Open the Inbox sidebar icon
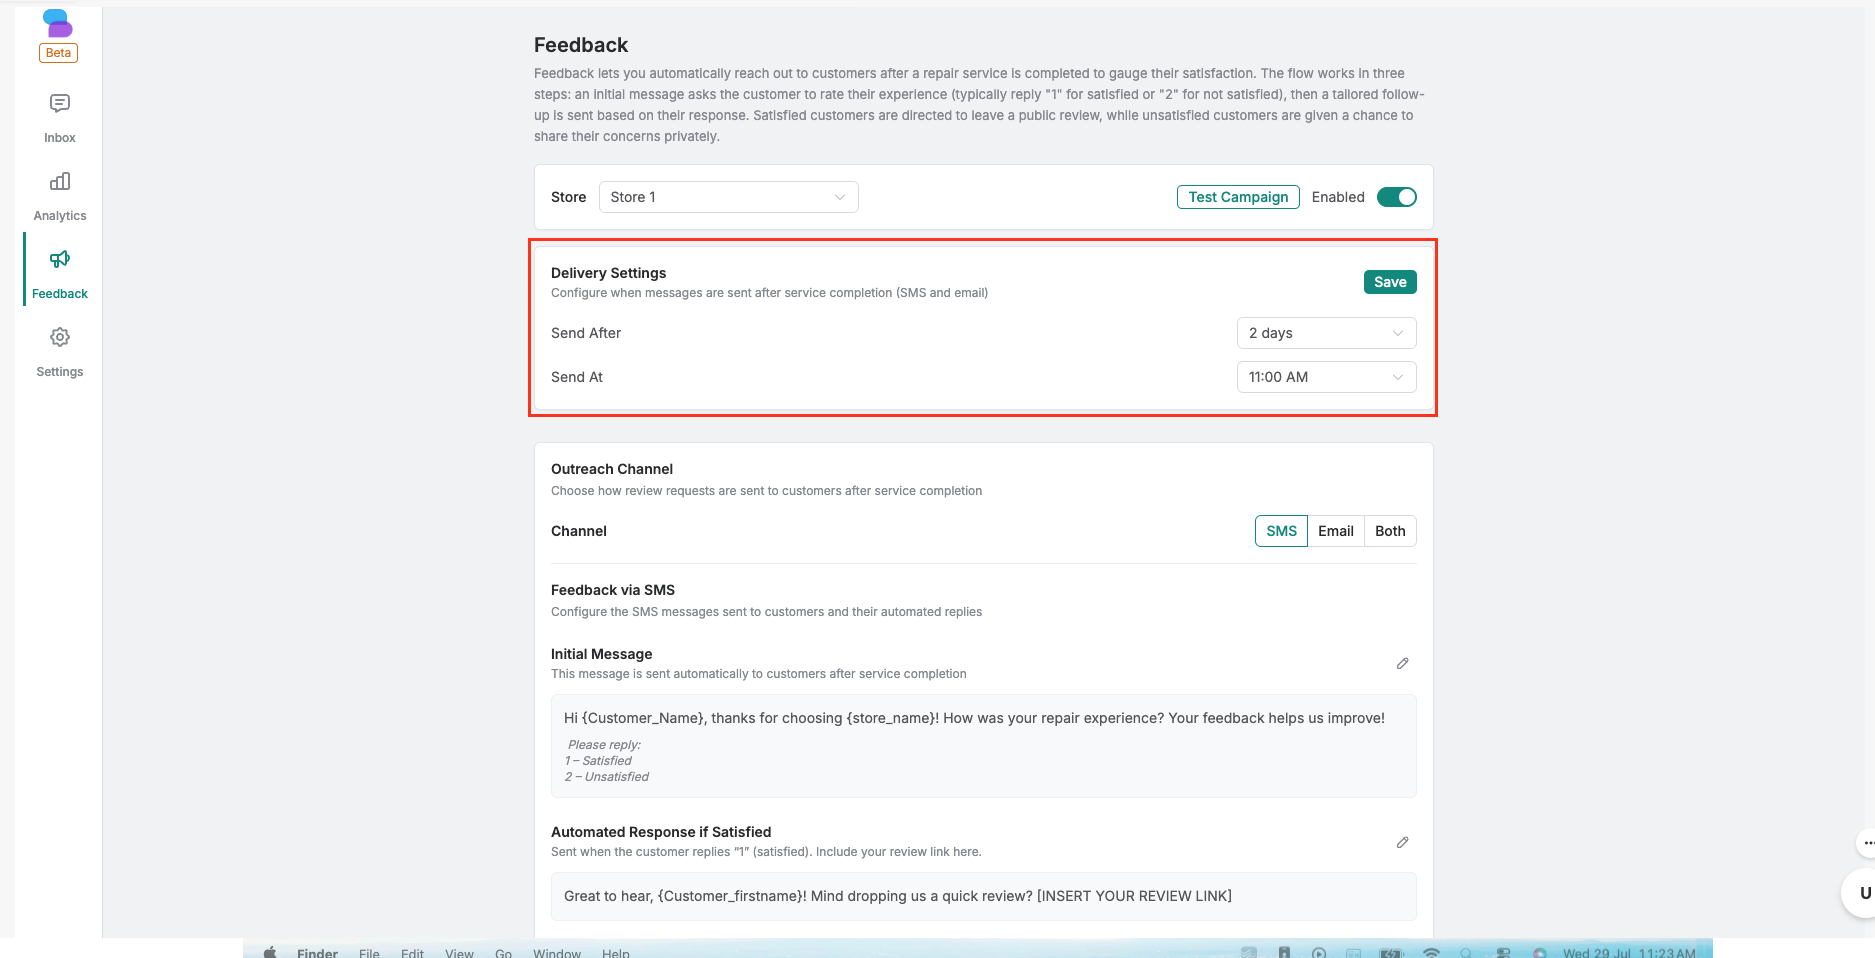The height and width of the screenshot is (958, 1875). 60,103
